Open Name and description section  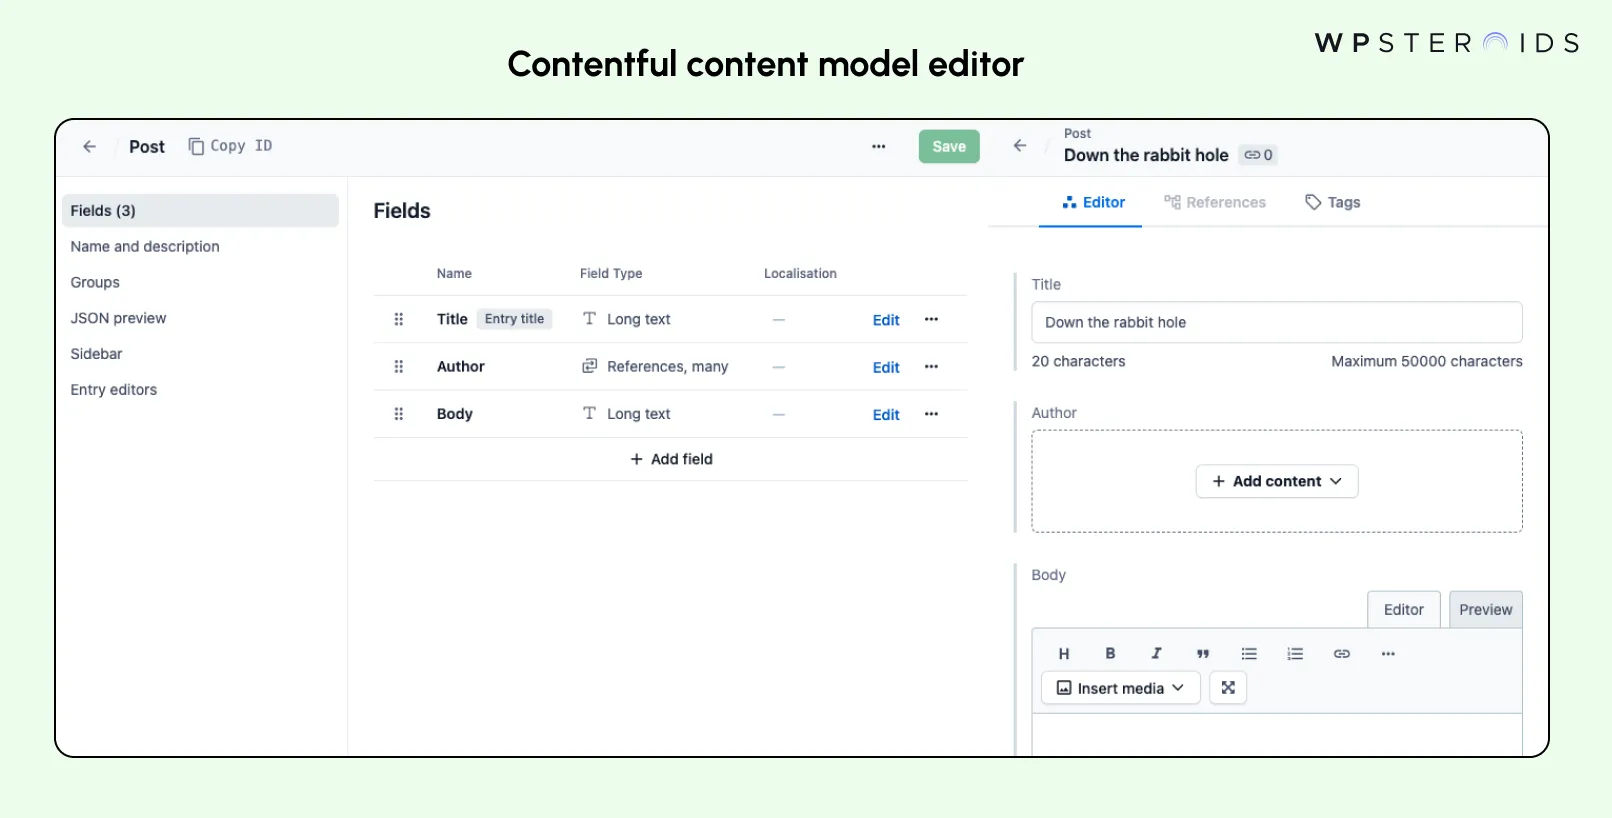145,246
